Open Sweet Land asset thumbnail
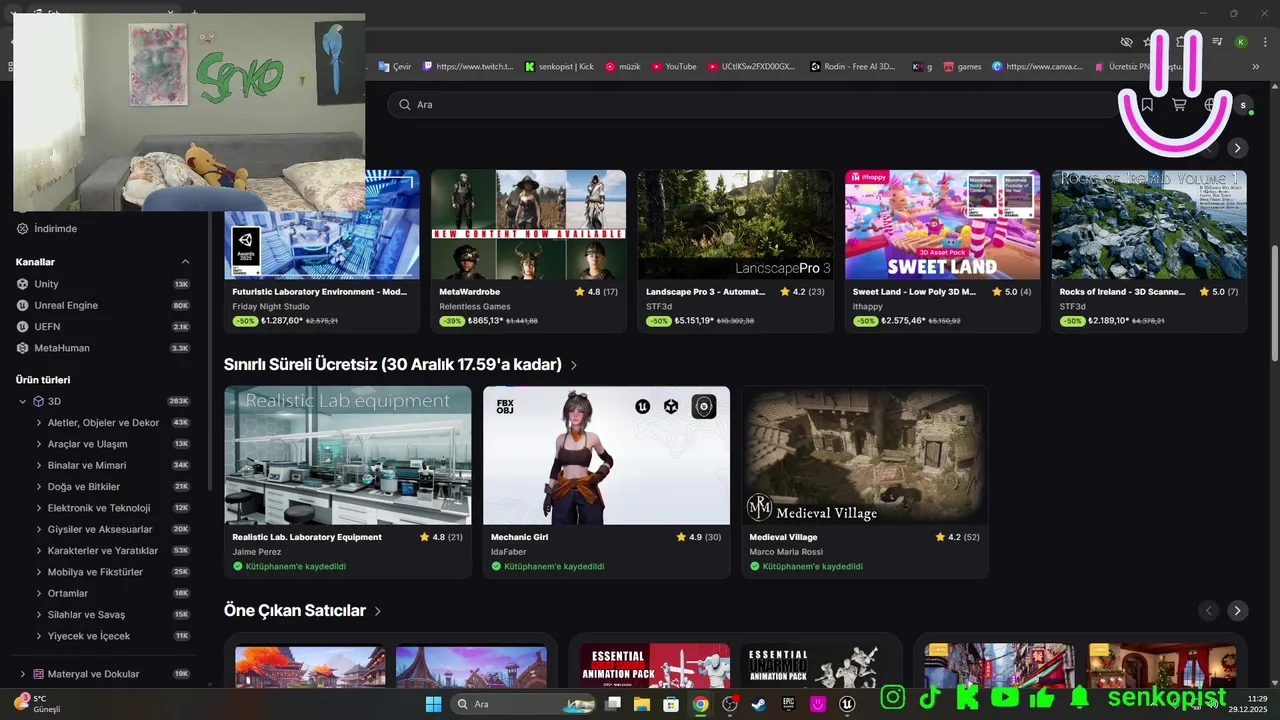Image resolution: width=1280 pixels, height=720 pixels. click(x=942, y=224)
